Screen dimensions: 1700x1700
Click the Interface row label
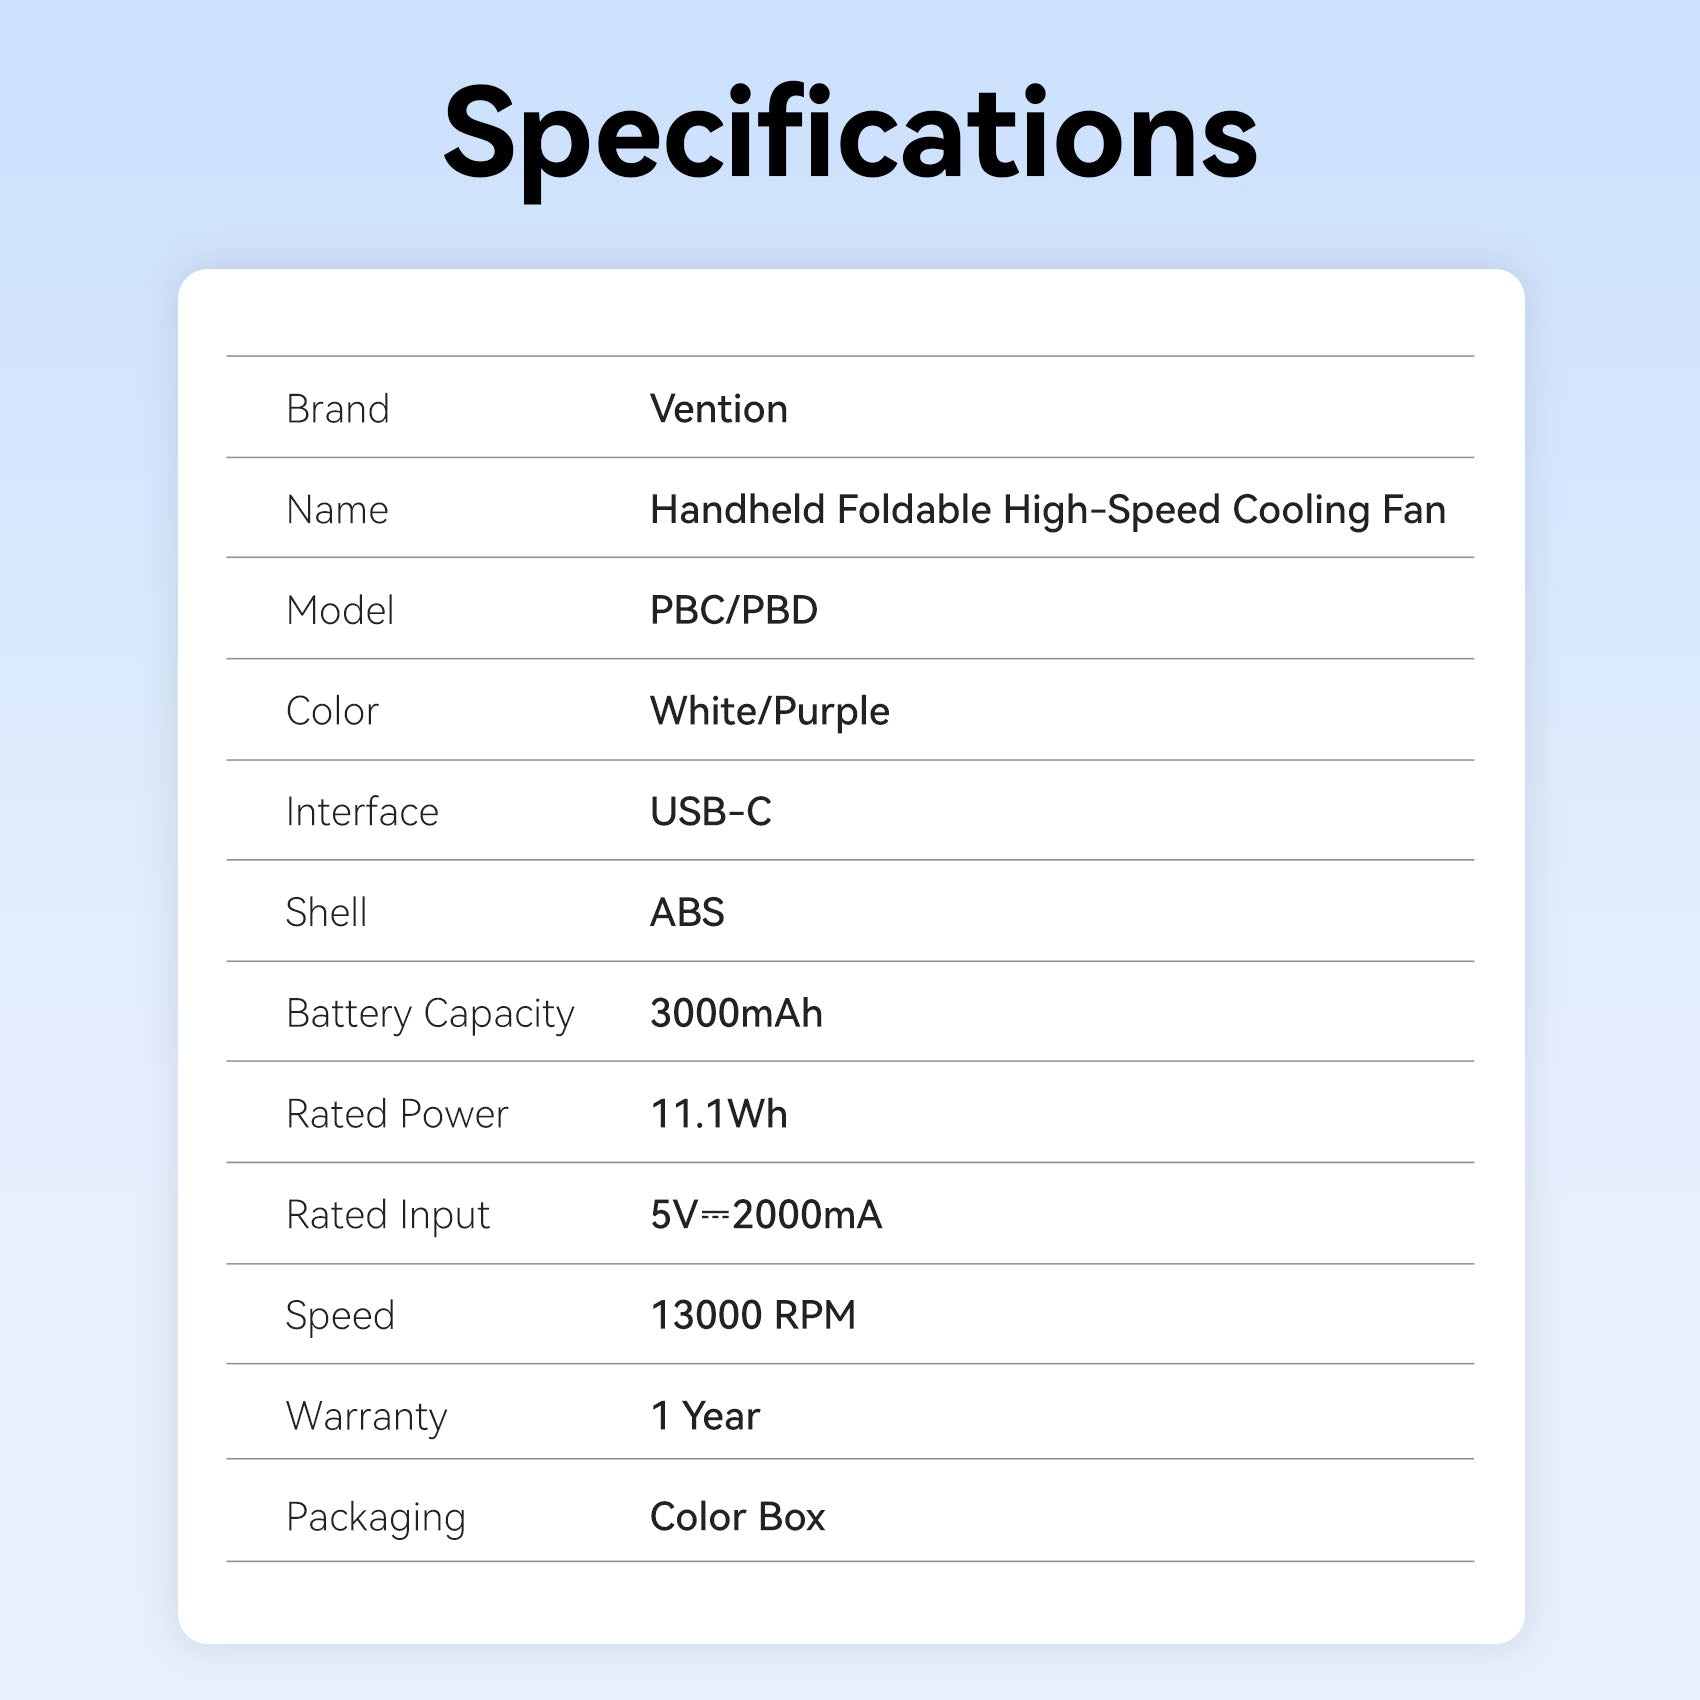[x=362, y=812]
